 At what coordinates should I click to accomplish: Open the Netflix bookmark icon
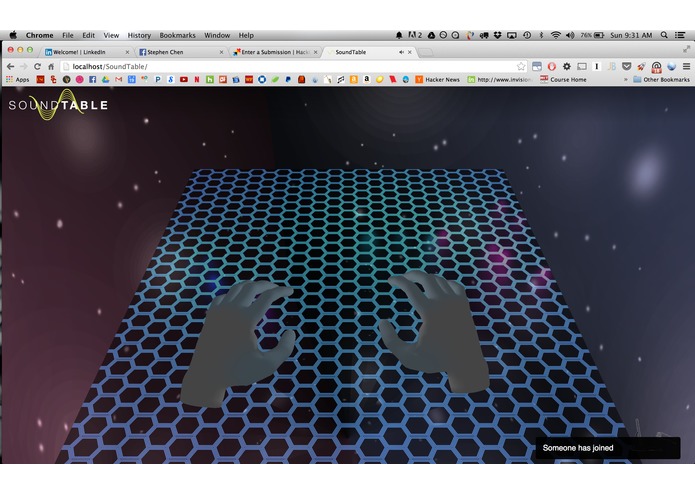coord(197,79)
